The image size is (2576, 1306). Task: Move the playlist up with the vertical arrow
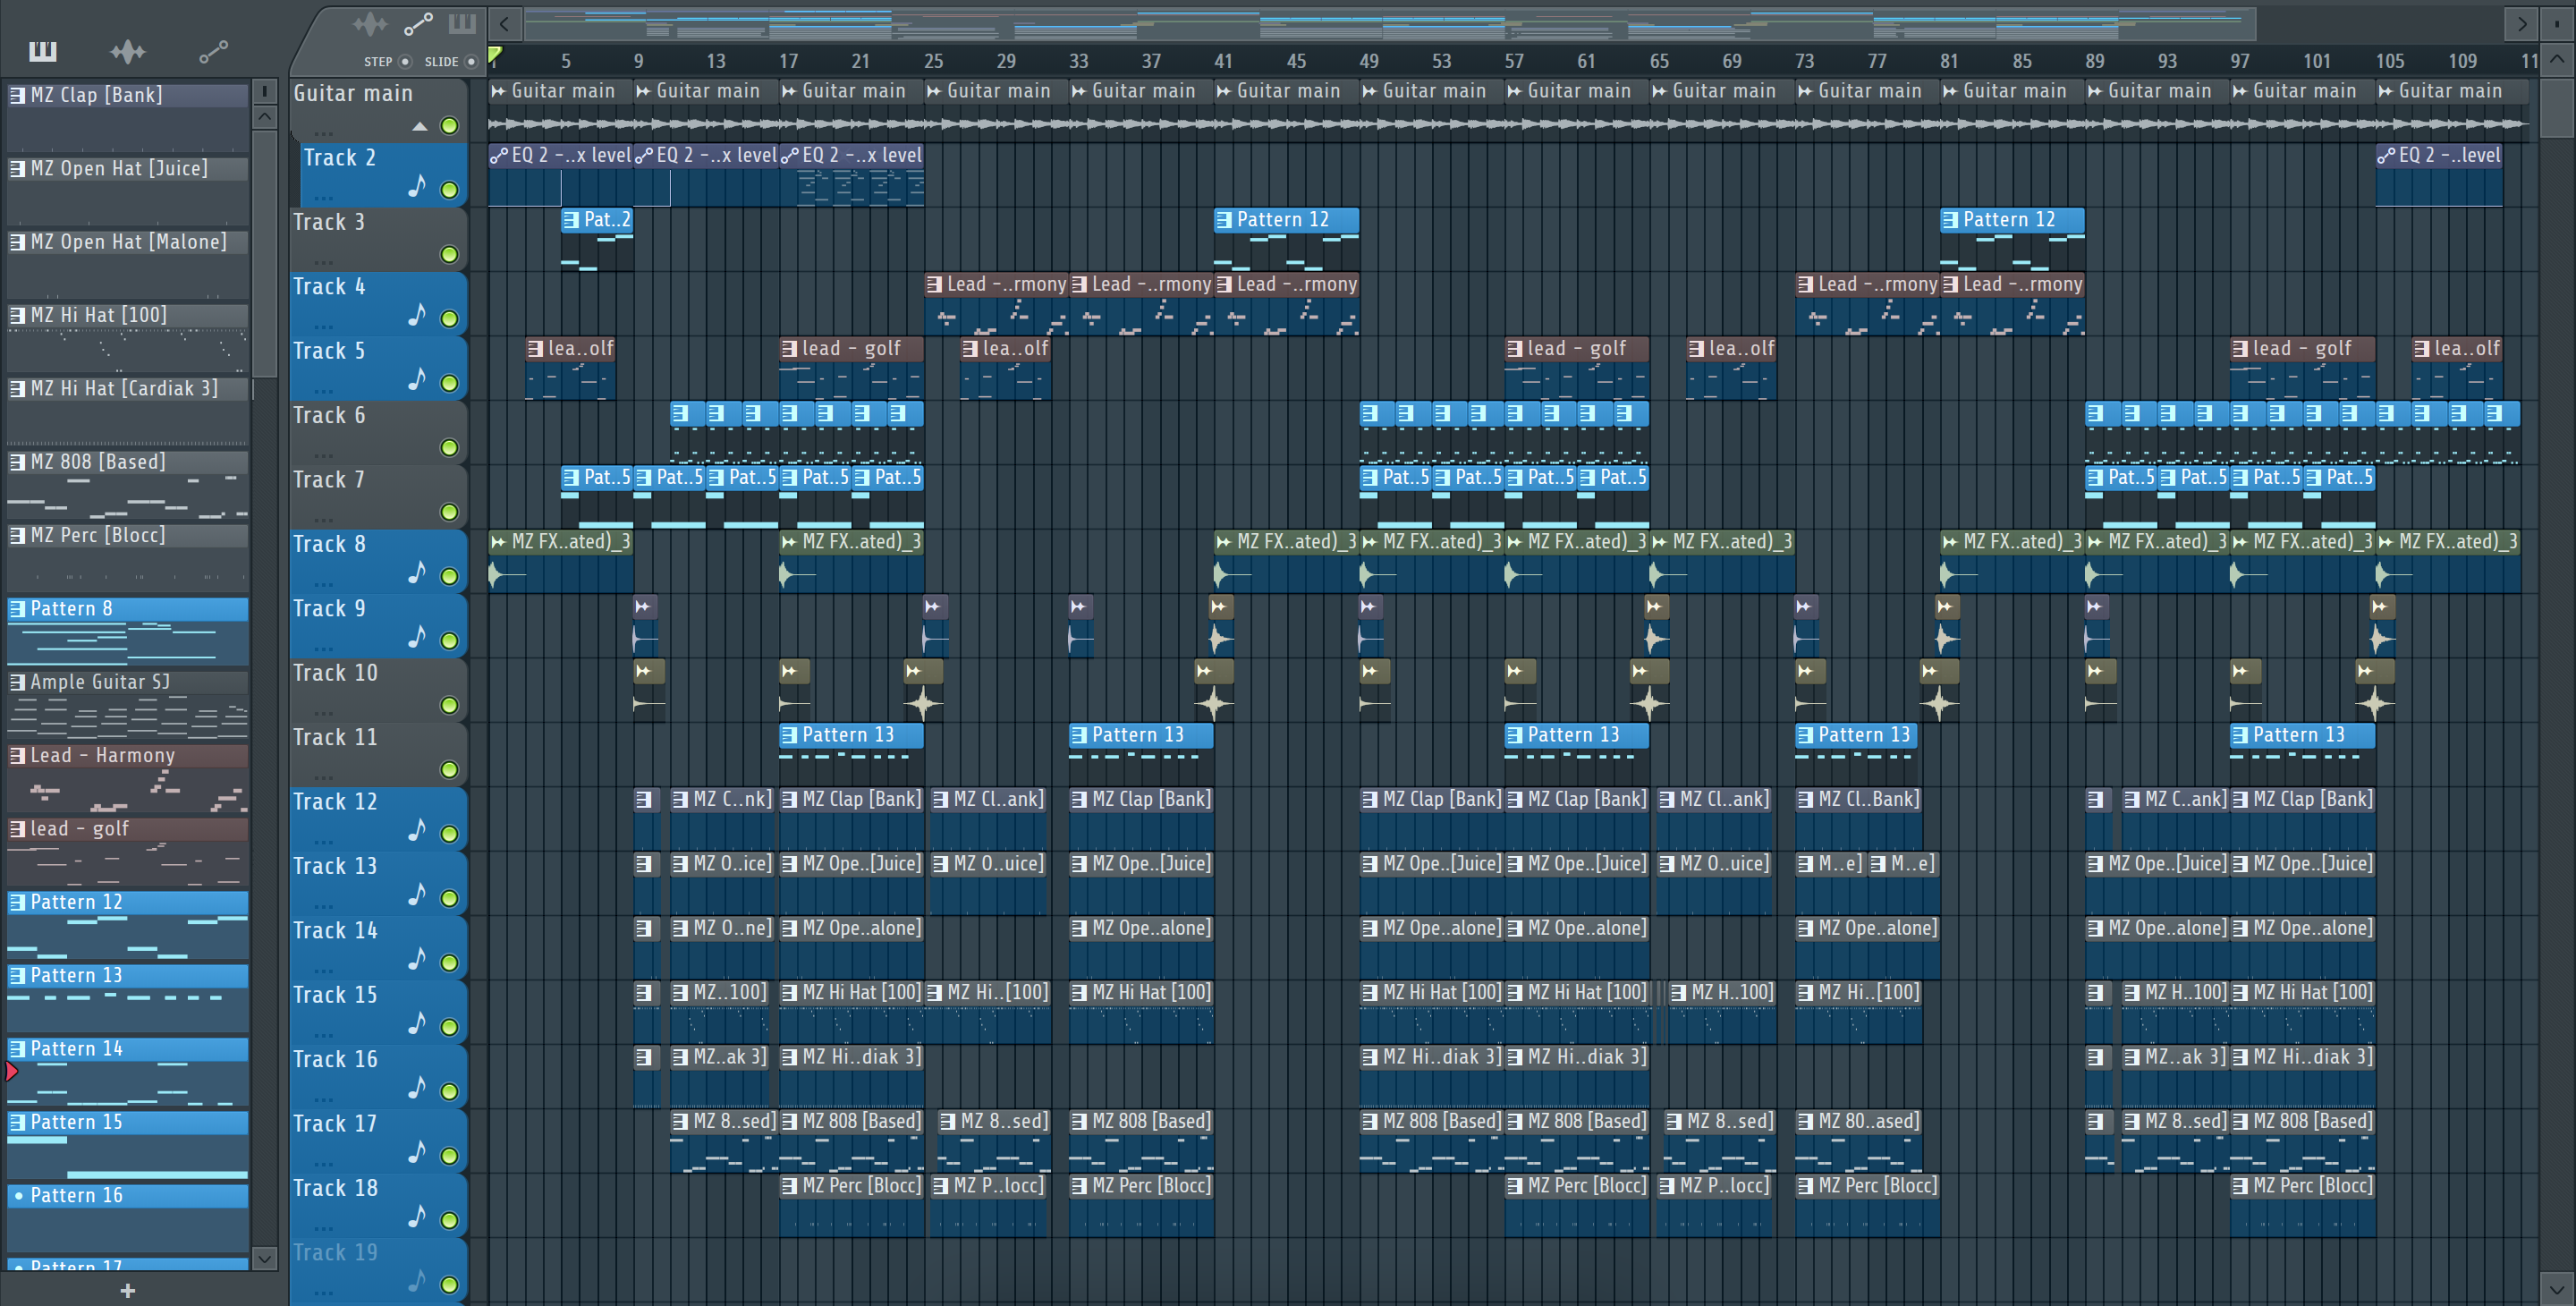[x=2557, y=59]
